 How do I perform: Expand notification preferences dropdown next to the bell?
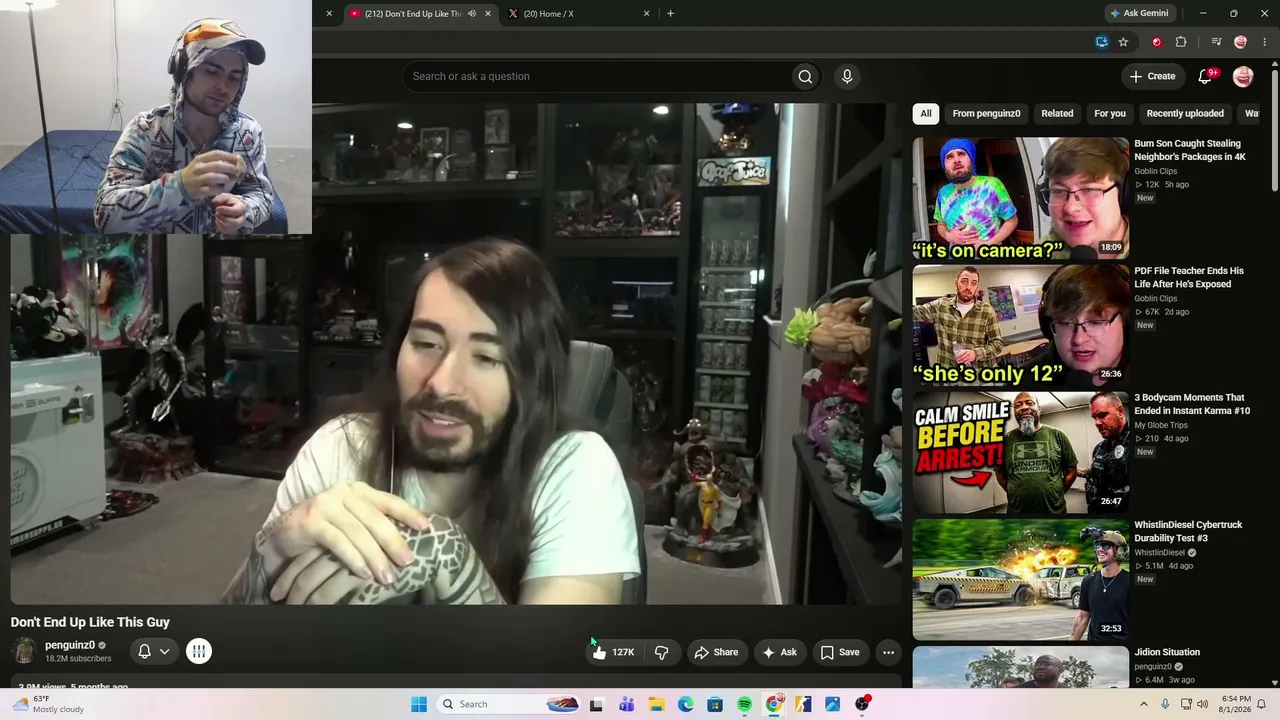click(x=165, y=651)
